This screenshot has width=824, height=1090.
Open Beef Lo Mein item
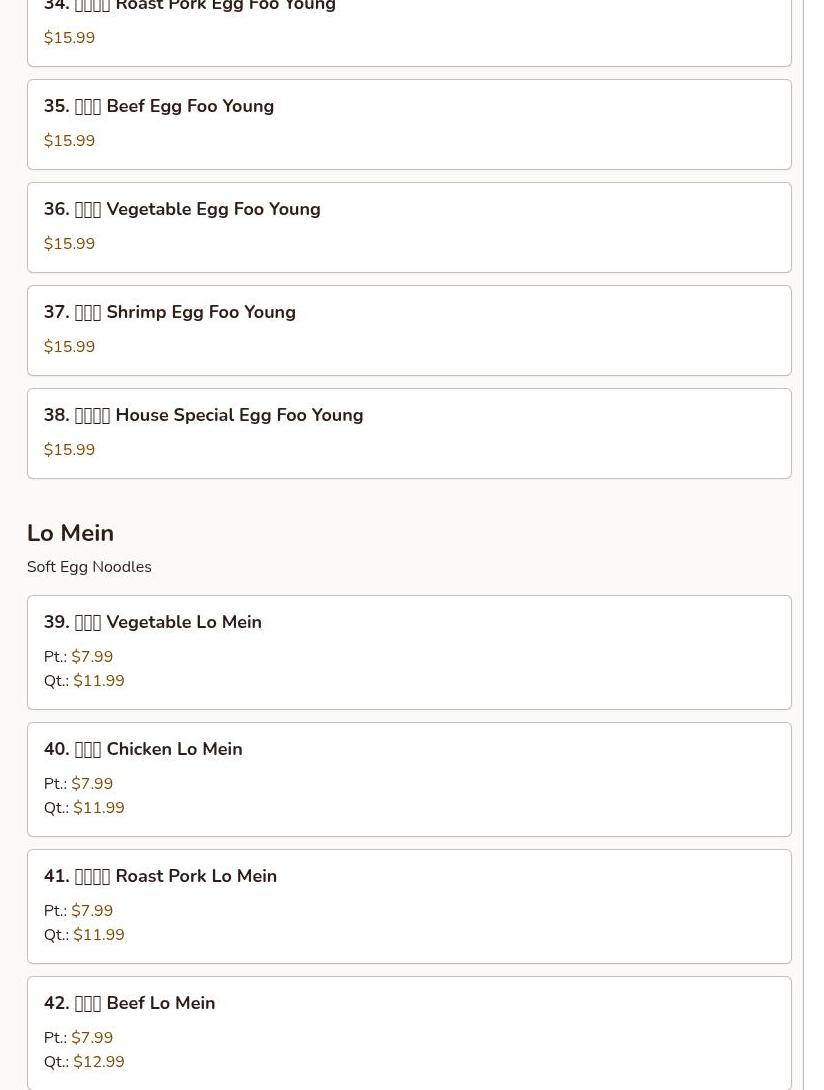(409, 1033)
